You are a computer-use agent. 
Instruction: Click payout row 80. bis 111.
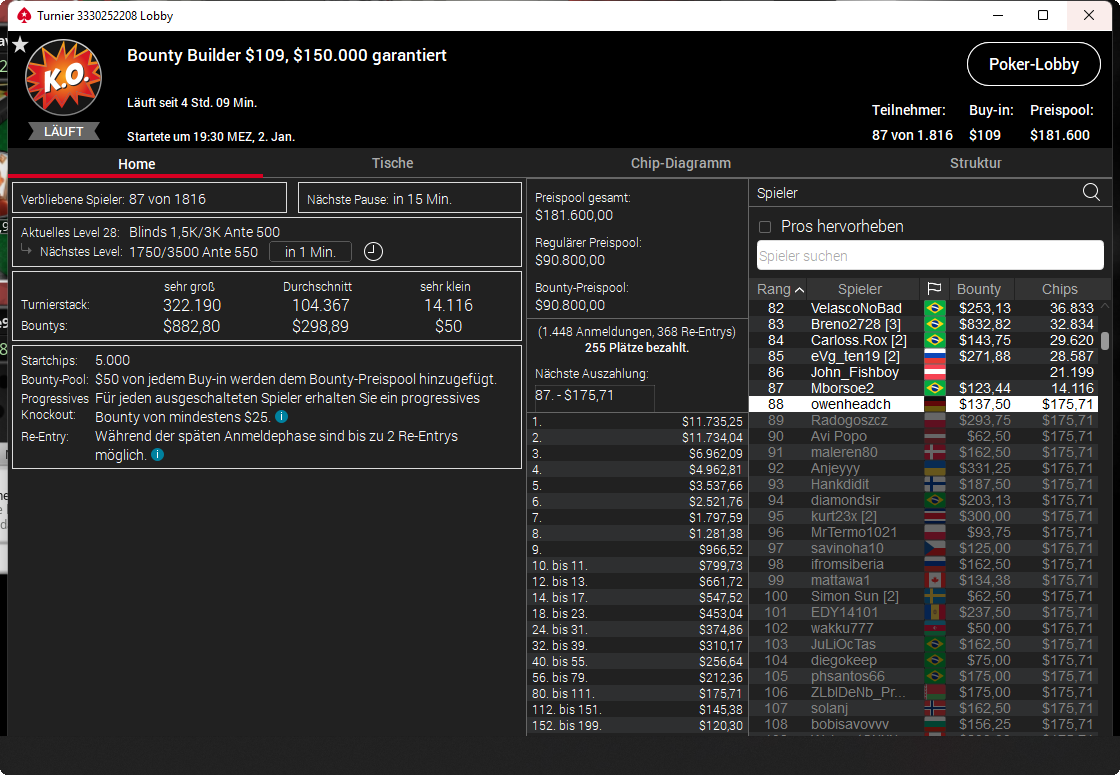tap(637, 693)
